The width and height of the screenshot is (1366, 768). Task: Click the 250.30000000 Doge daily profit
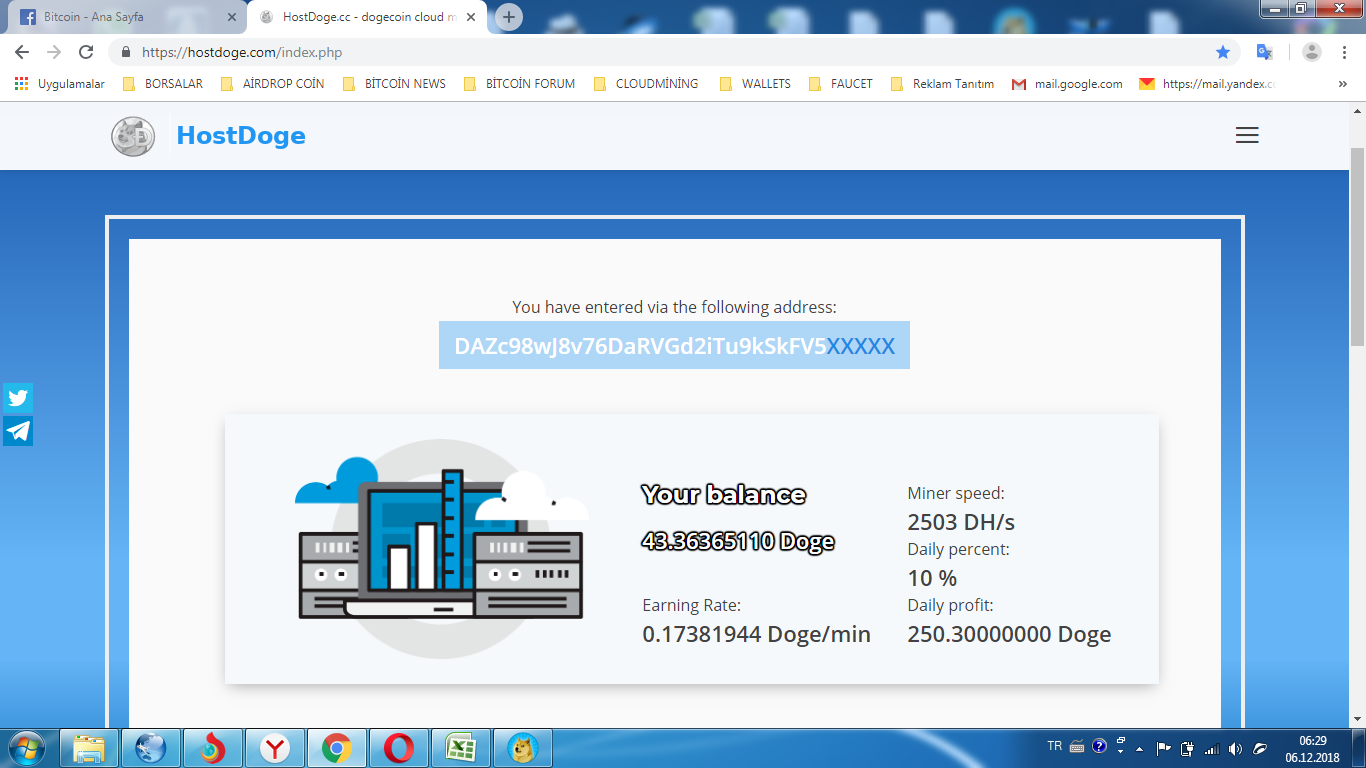[x=1009, y=634]
